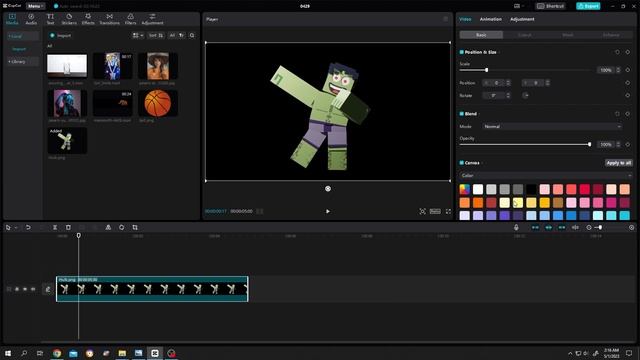
Task: Open the media view layout dropdown
Action: [138, 36]
